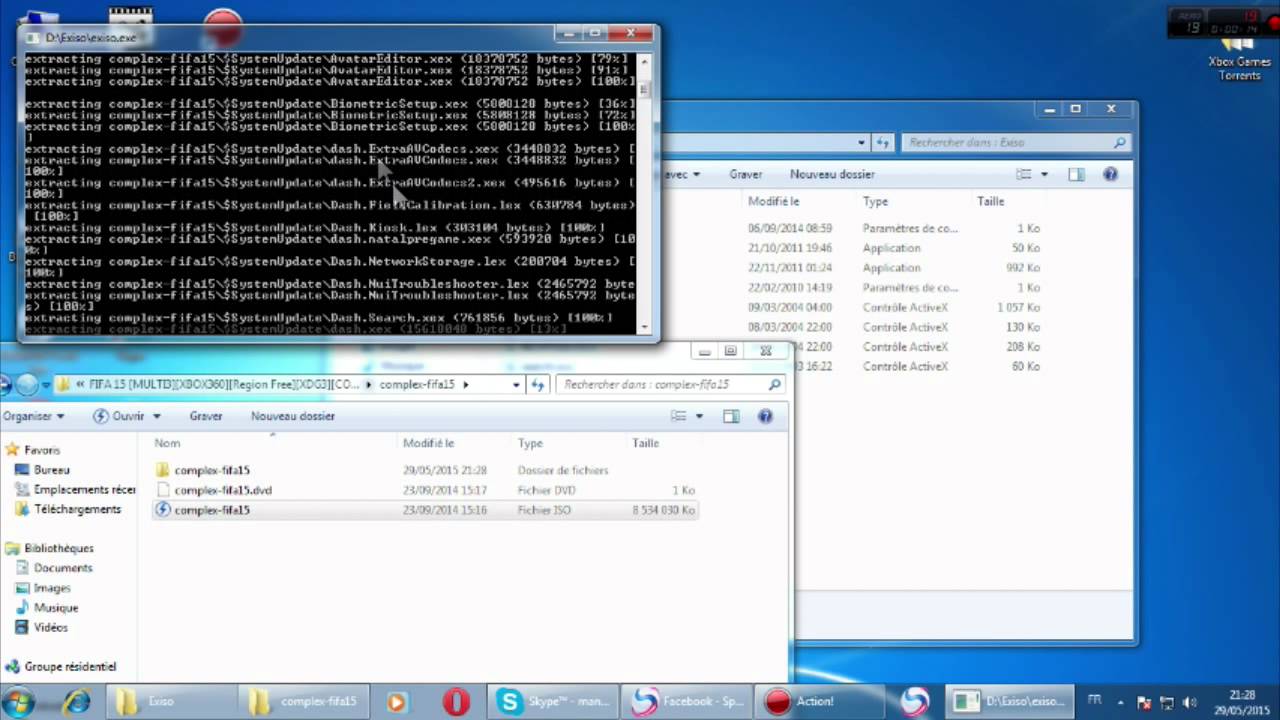Switch to complex-fifa15 taskbar button
Viewport: 1280px width, 720px height.
(304, 701)
